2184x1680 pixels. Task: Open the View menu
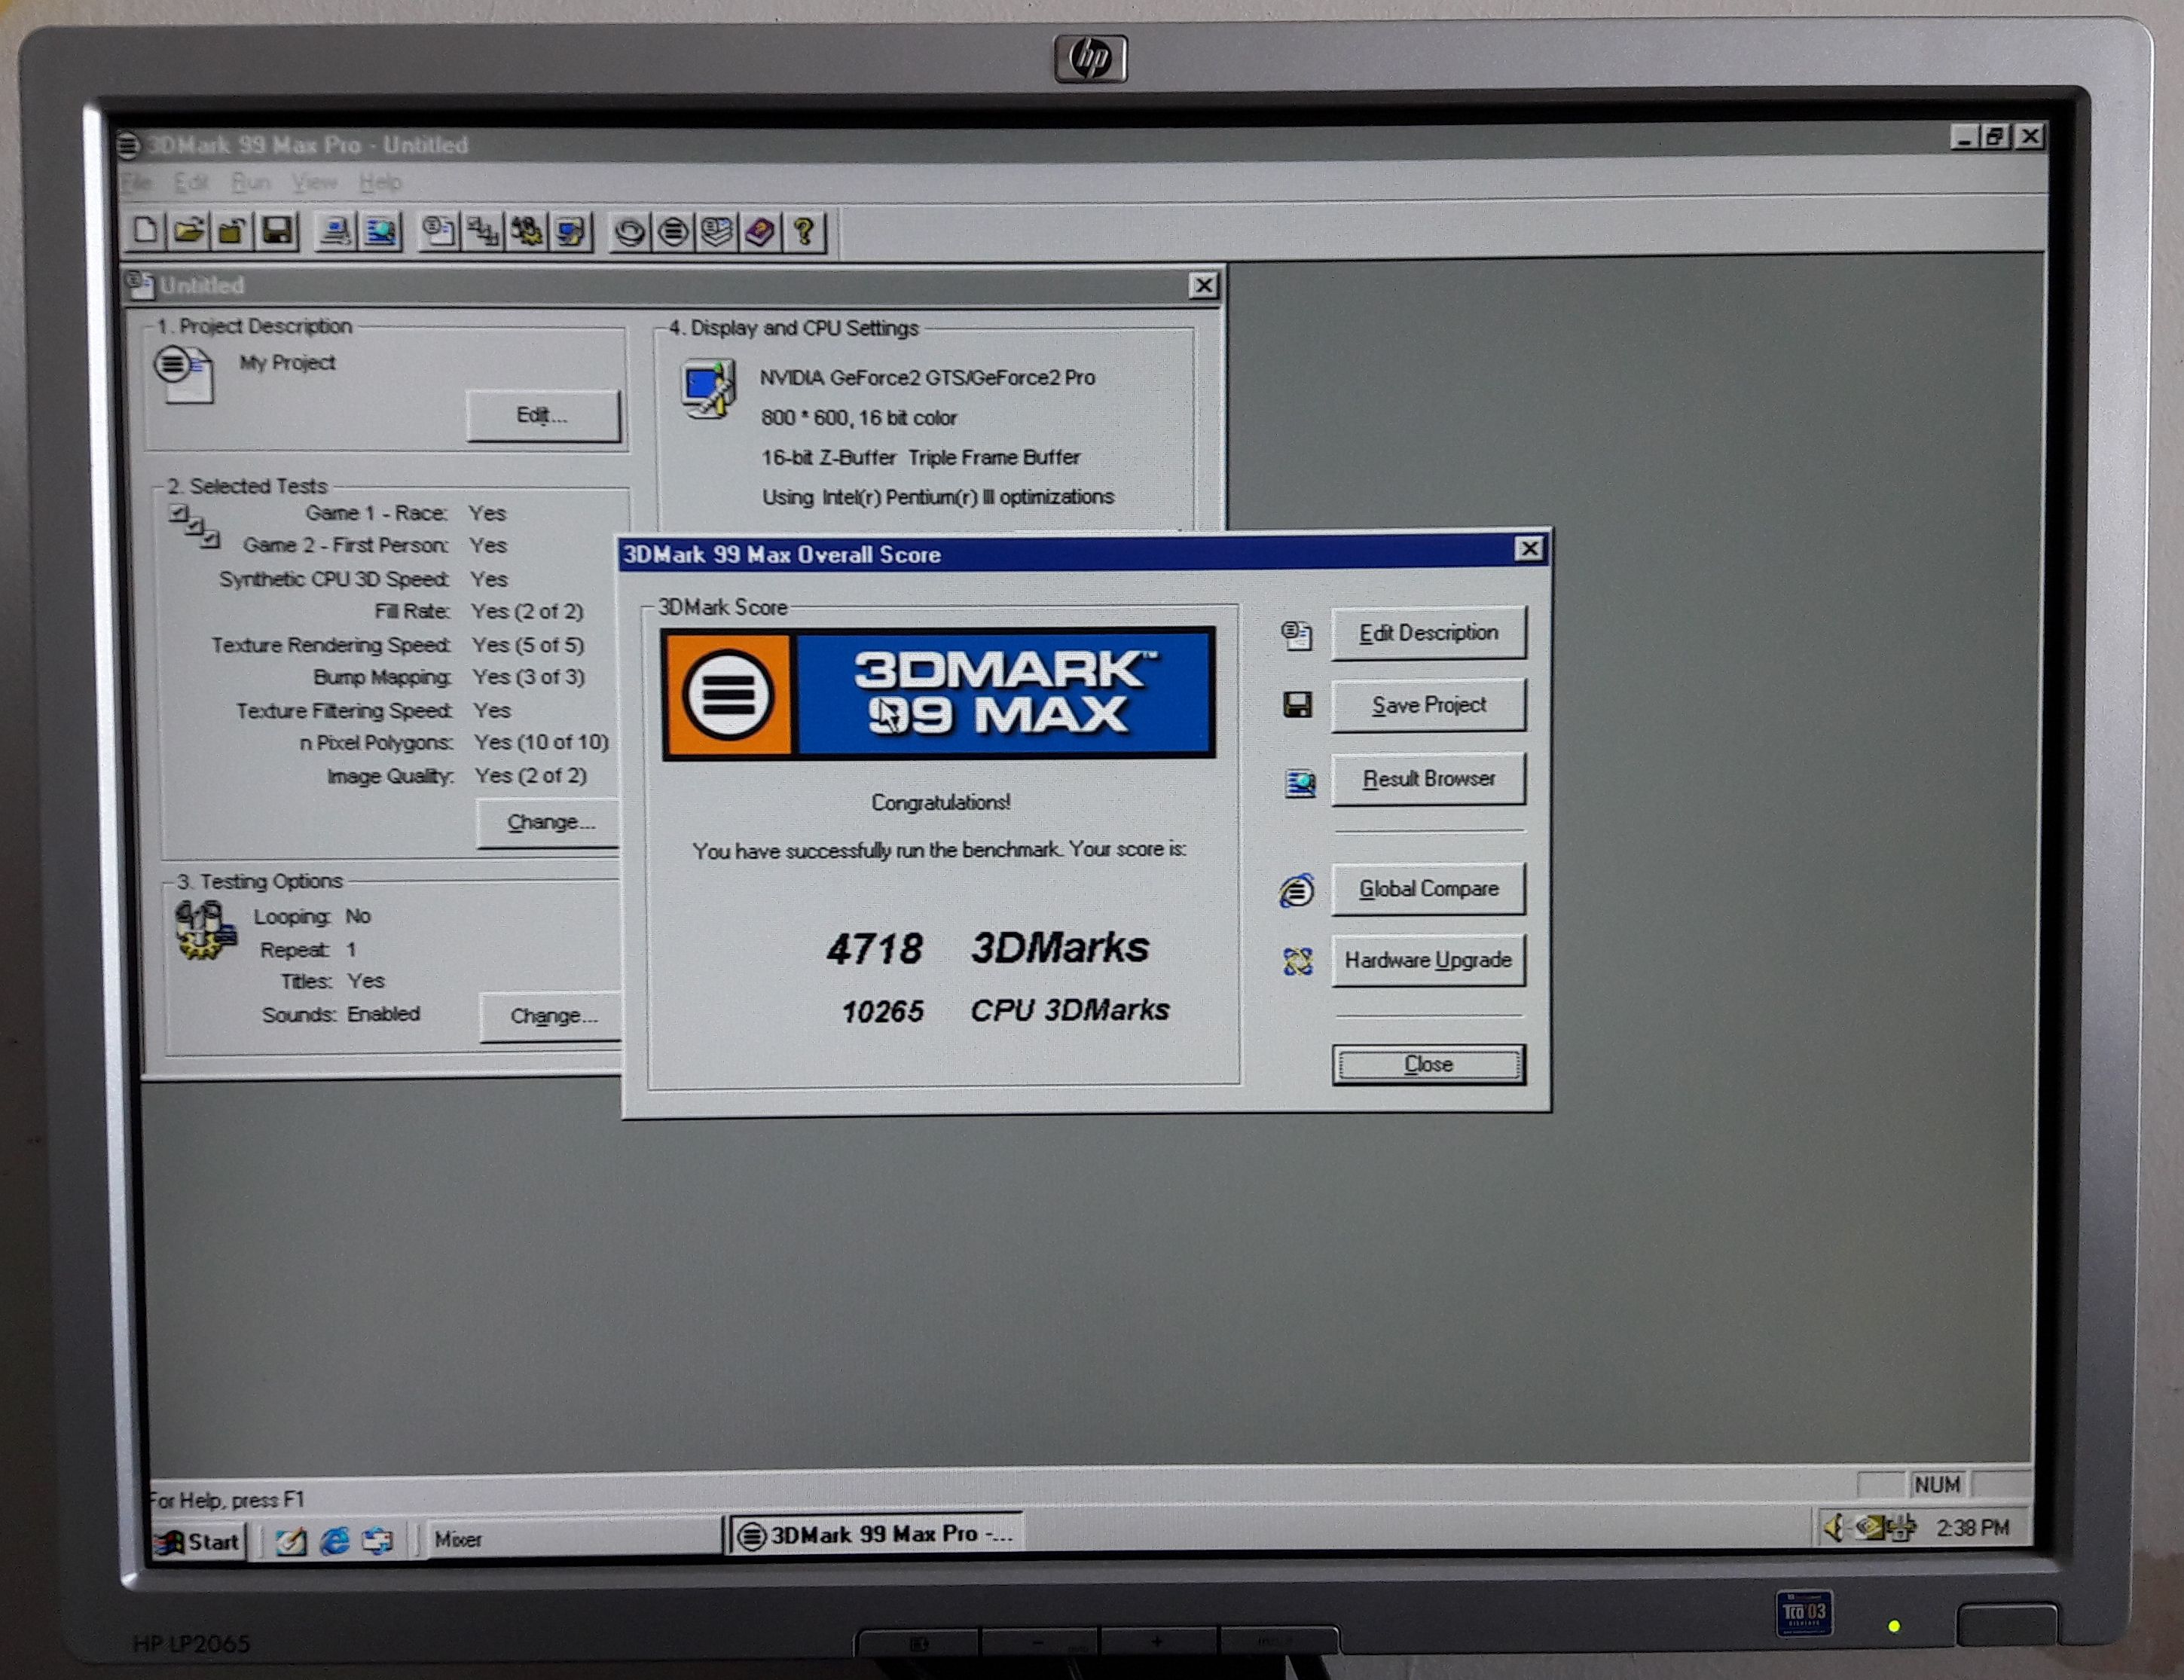(314, 182)
